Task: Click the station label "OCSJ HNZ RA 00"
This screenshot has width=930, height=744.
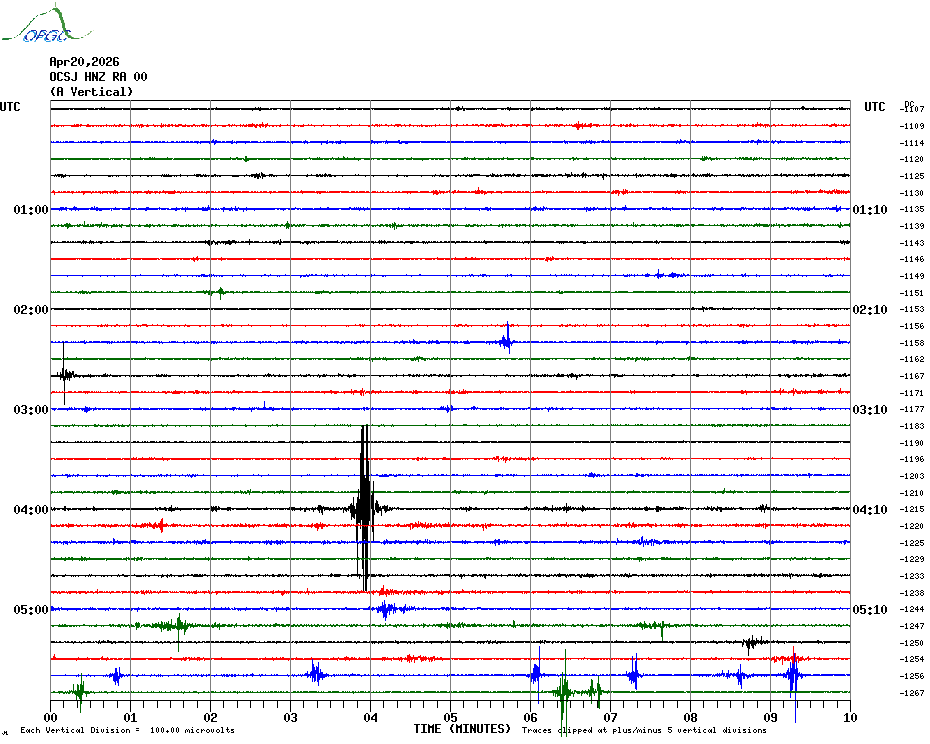Action: coord(98,77)
